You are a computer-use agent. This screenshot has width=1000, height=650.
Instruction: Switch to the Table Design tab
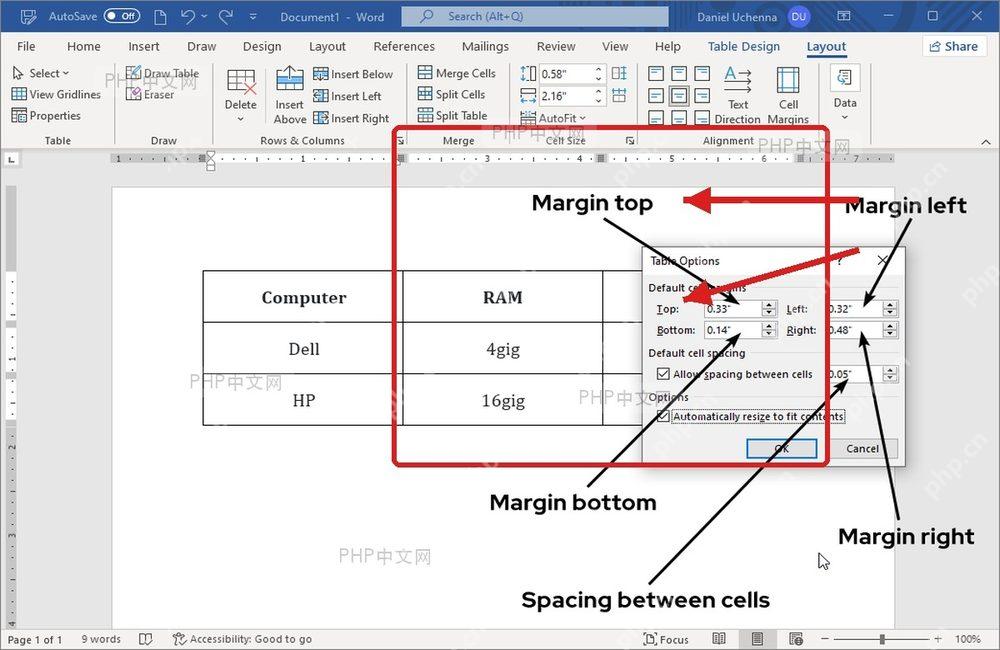pos(744,47)
